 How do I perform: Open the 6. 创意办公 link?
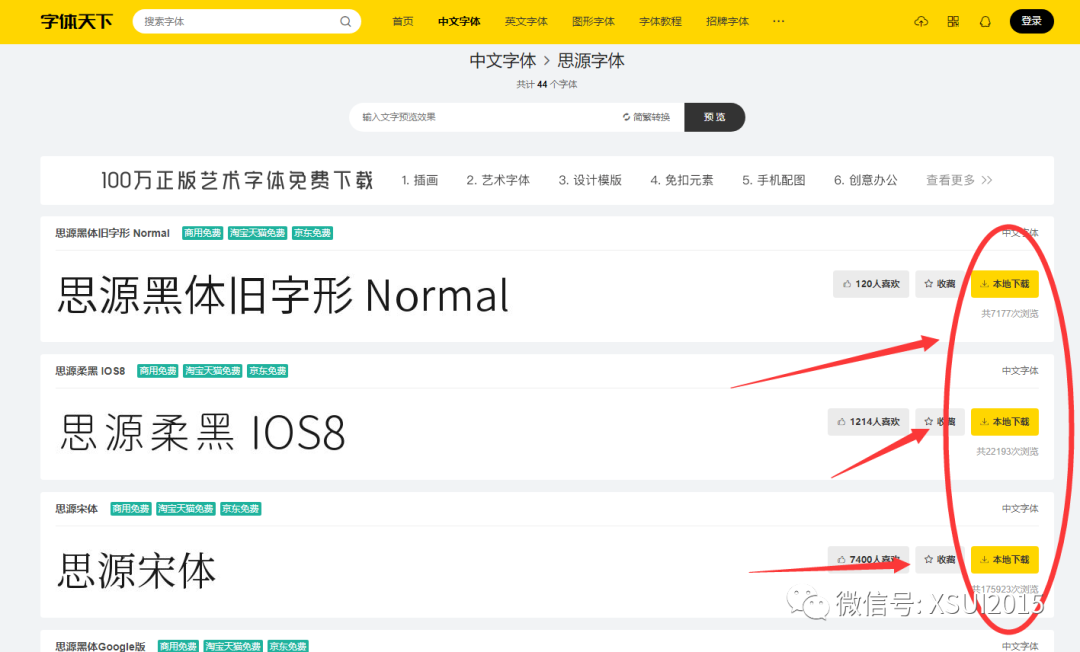pyautogui.click(x=865, y=180)
